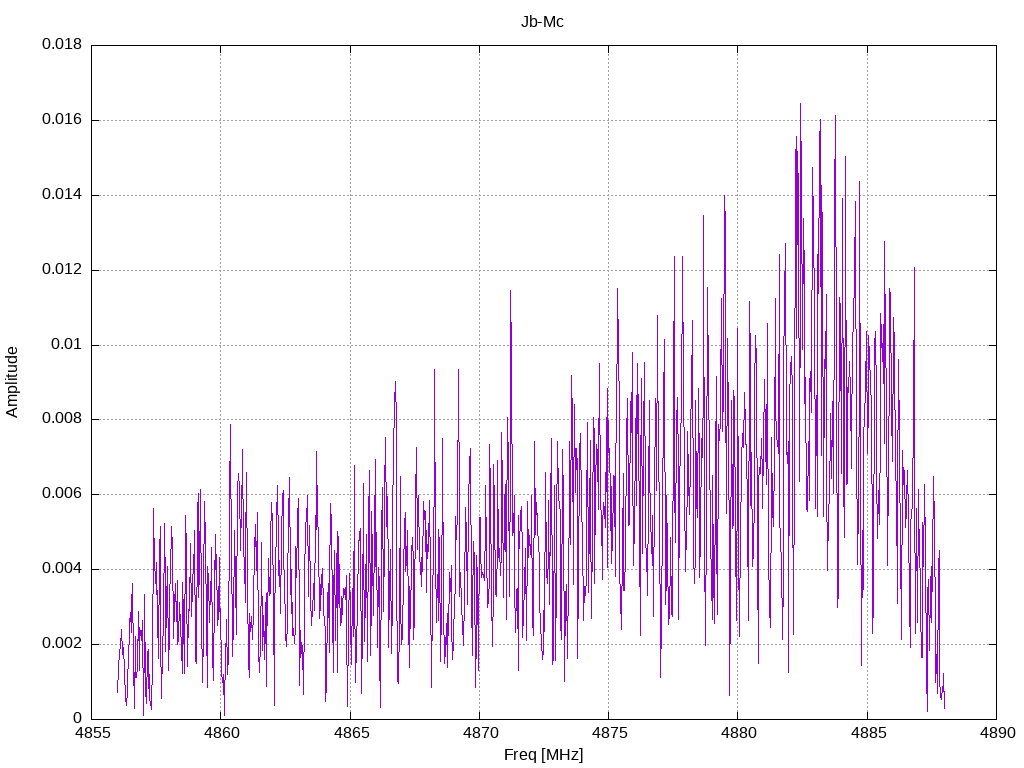
Task: Click y-axis tick label 0.016
Action: 62,120
